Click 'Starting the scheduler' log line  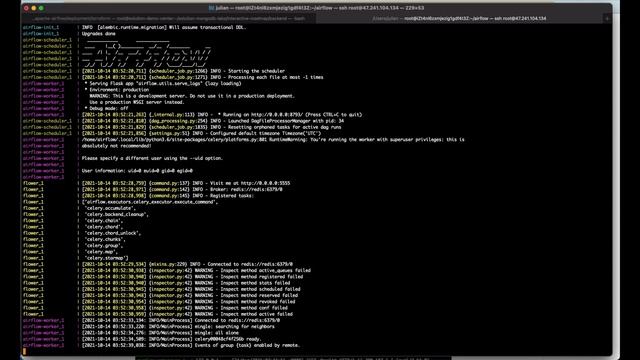183,71
